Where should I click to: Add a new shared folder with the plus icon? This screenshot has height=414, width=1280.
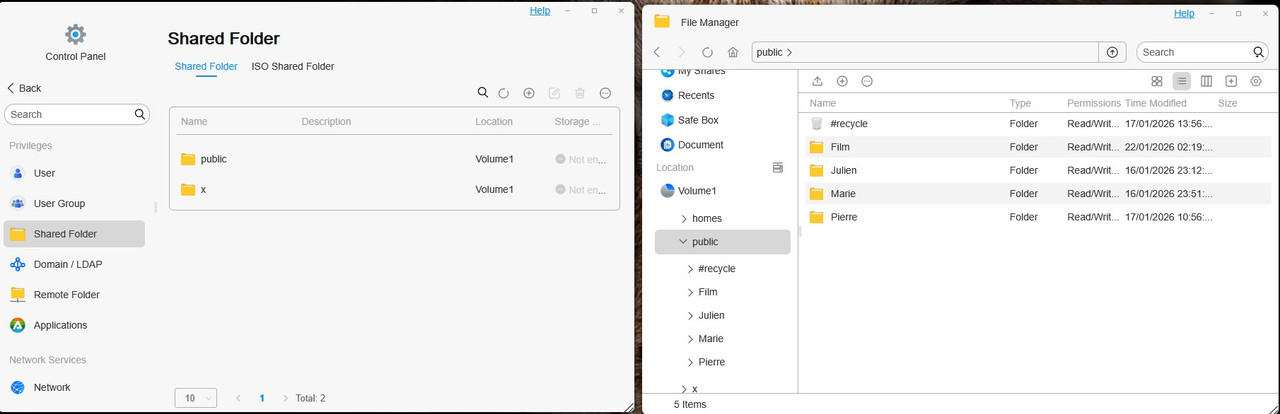click(529, 93)
